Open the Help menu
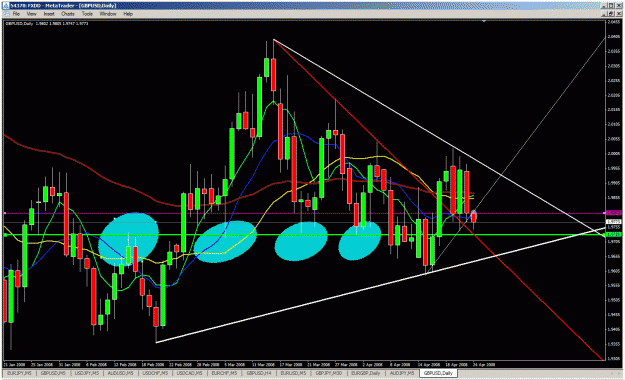Screen dimensions: 625x380 [128, 14]
